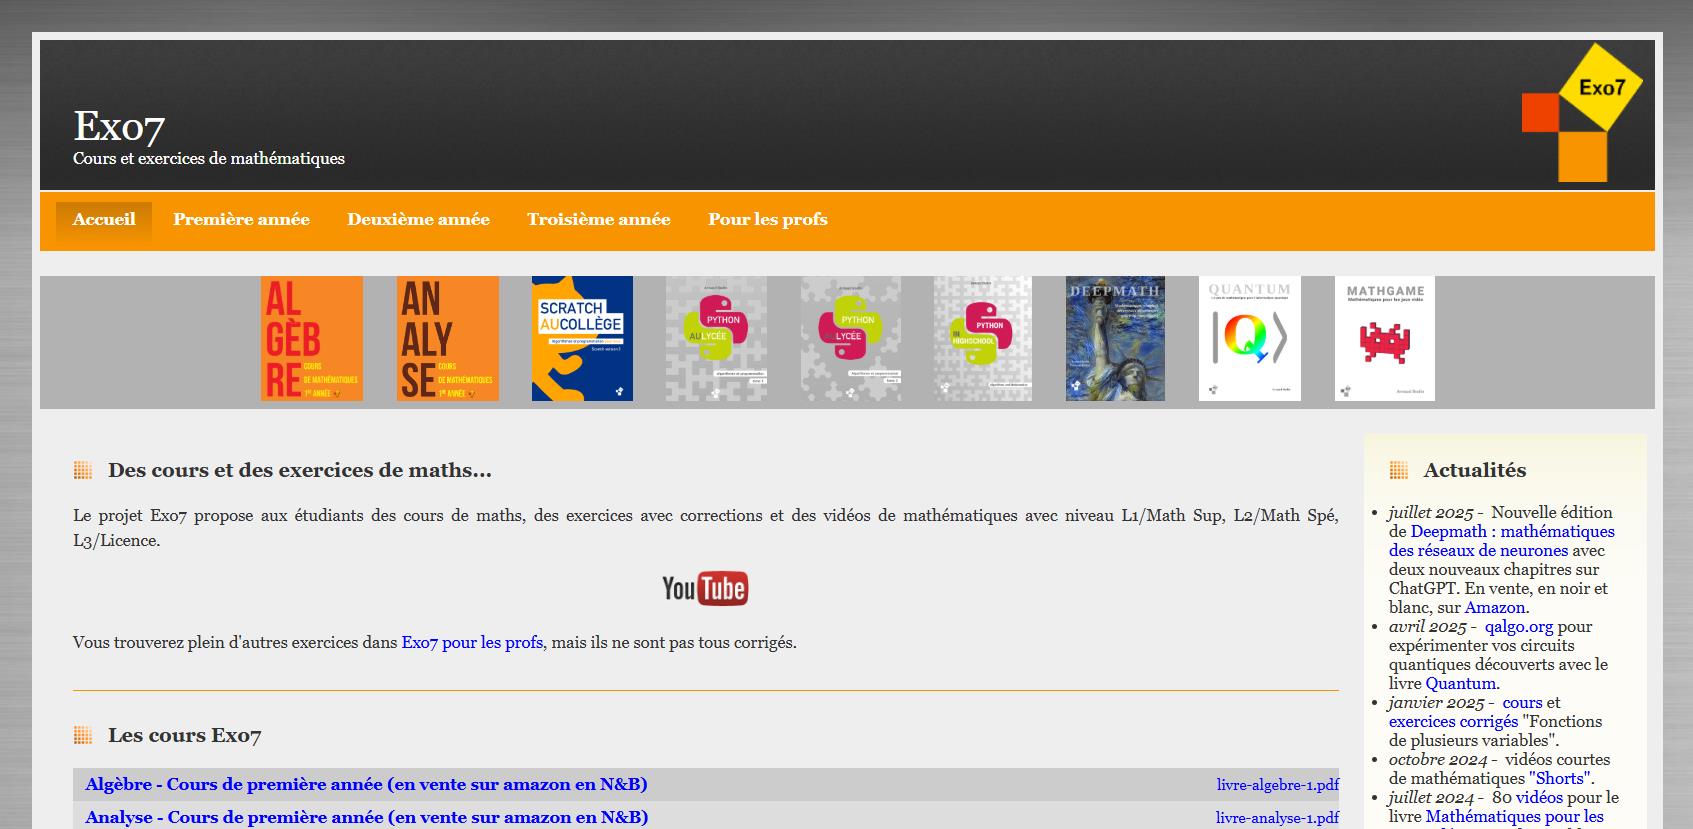Open the Première année menu
1693x829 pixels.
[x=241, y=220]
